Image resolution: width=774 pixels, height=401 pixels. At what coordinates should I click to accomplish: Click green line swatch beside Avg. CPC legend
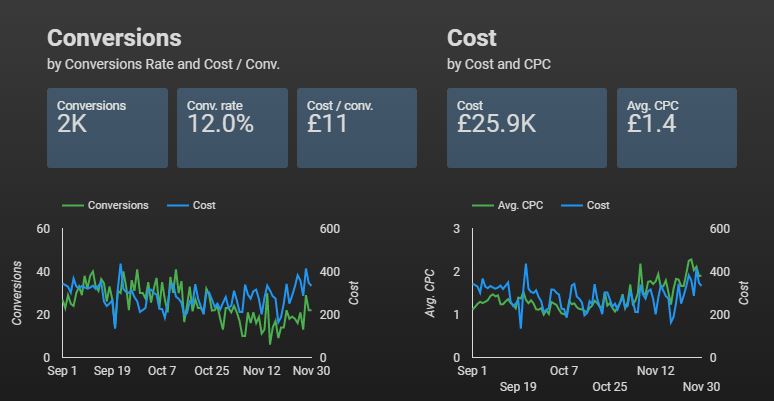[x=483, y=205]
